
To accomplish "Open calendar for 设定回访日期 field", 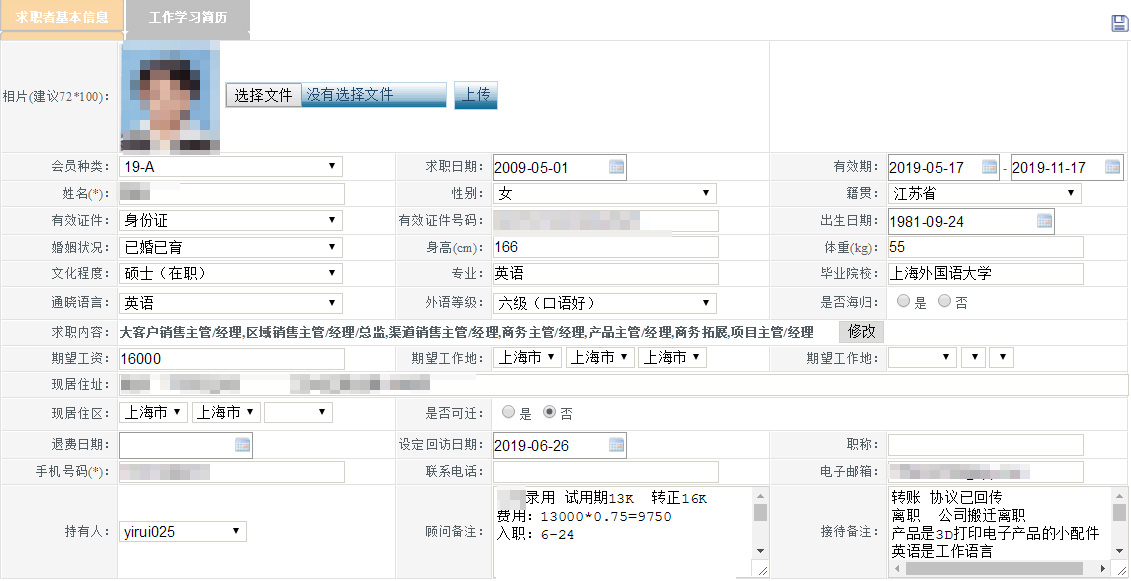I will click(x=616, y=445).
